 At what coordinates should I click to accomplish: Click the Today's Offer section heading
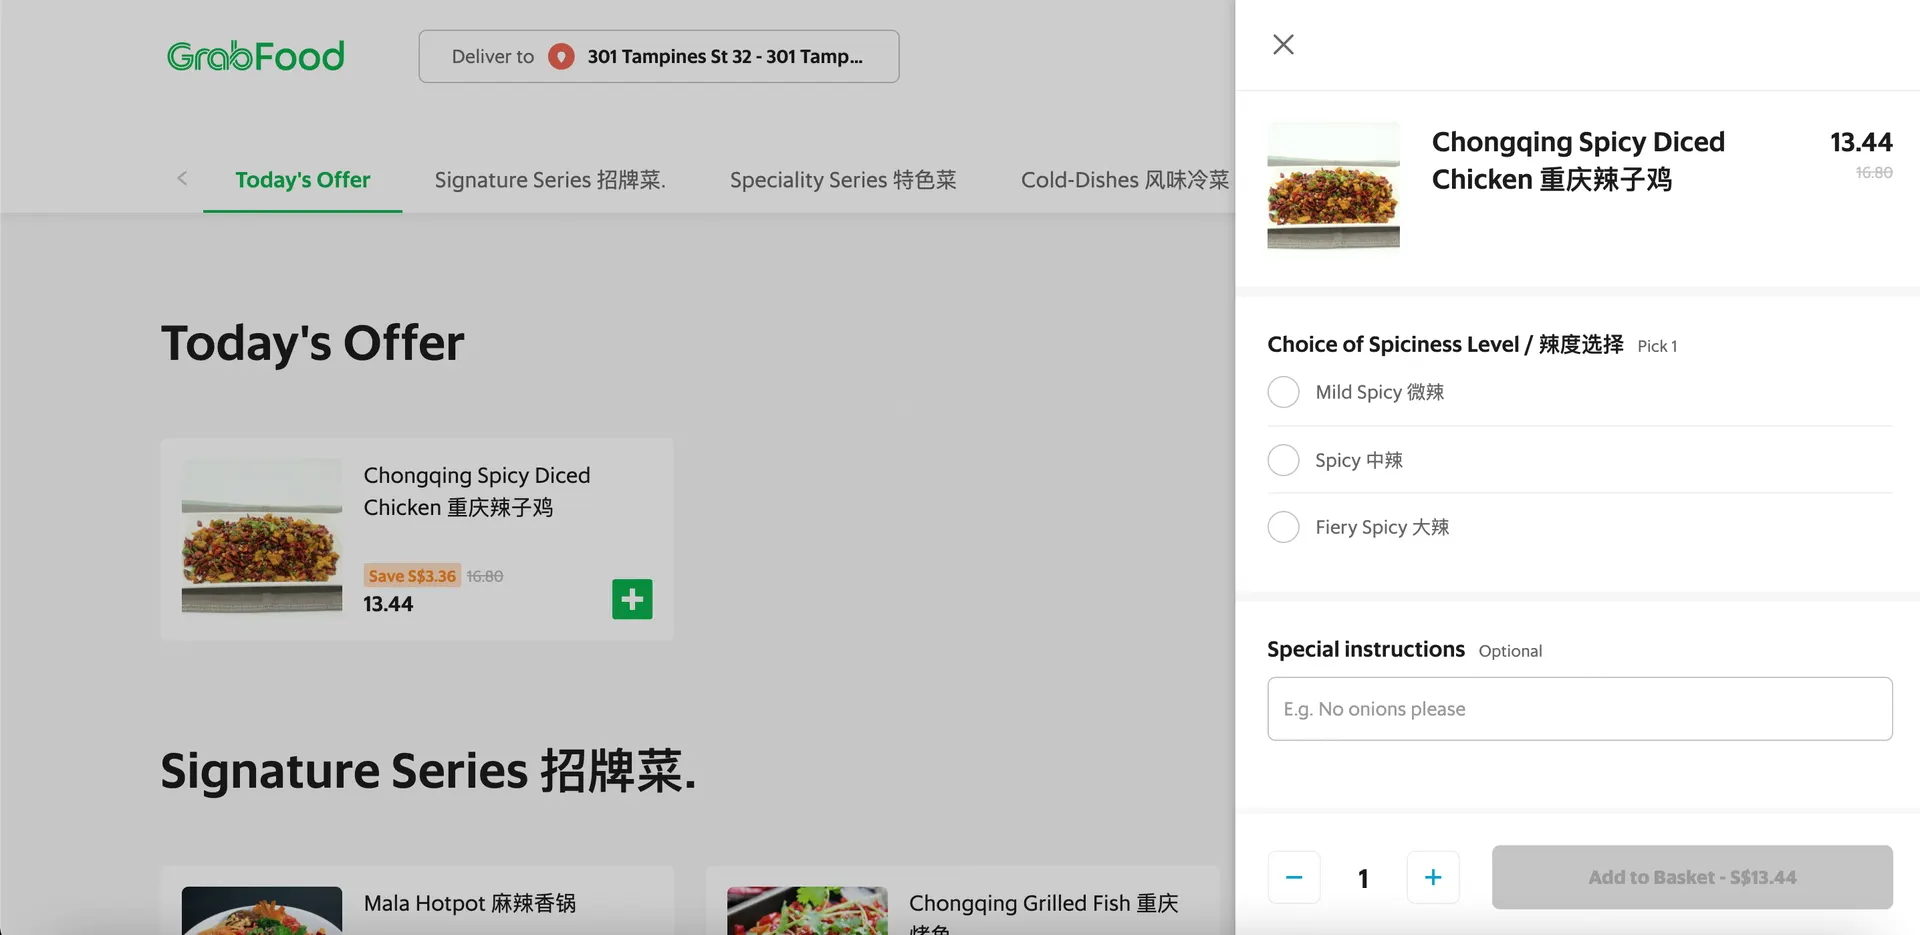coord(313,343)
